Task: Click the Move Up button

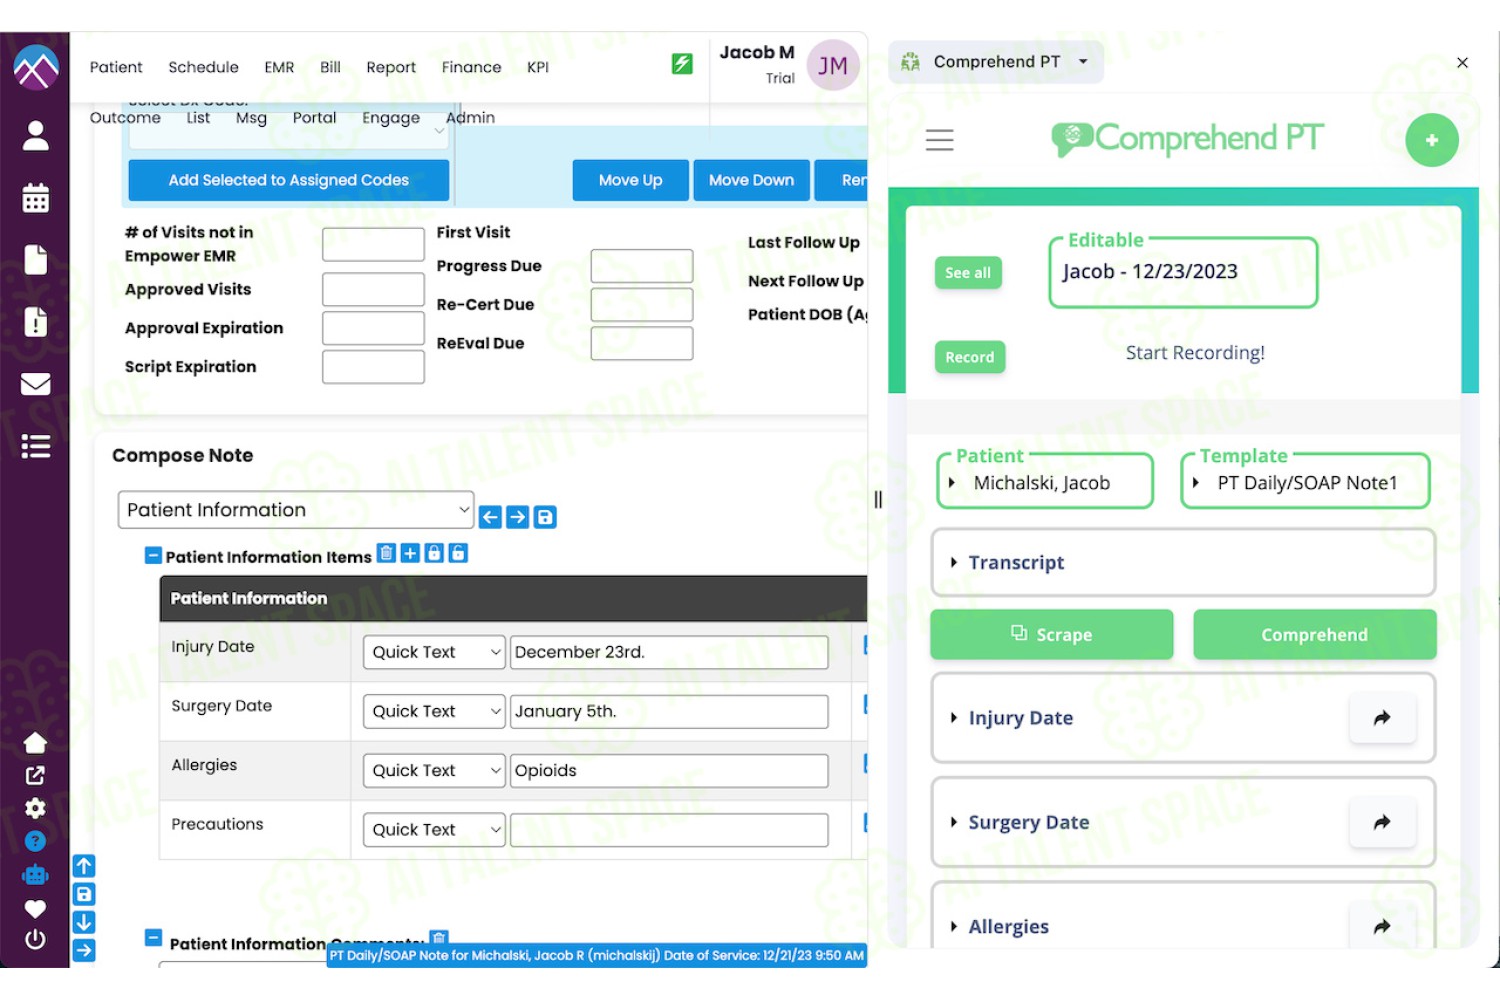Action: click(631, 180)
